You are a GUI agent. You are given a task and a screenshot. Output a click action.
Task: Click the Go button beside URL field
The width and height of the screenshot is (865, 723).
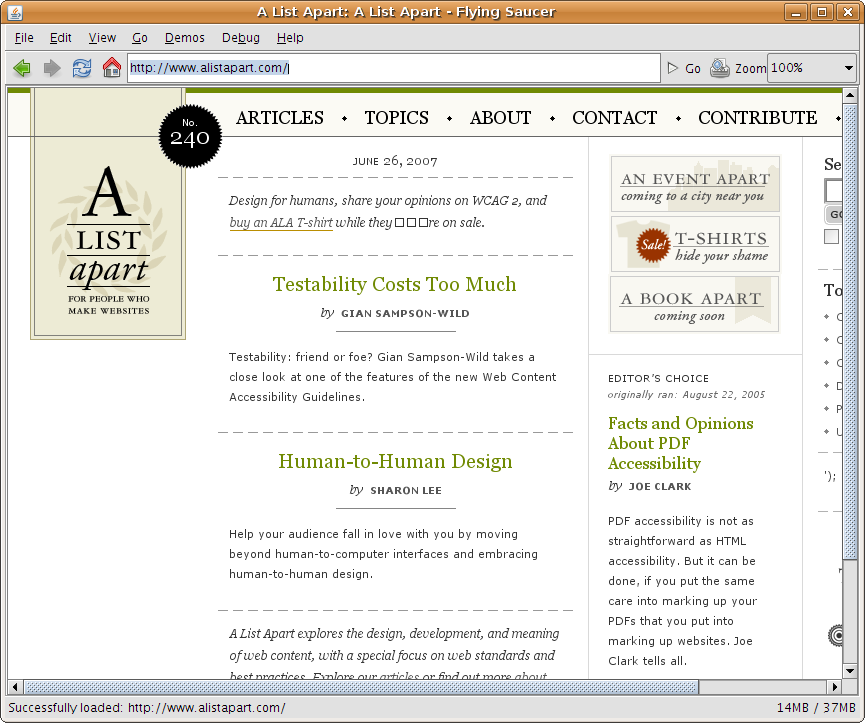pyautogui.click(x=684, y=68)
